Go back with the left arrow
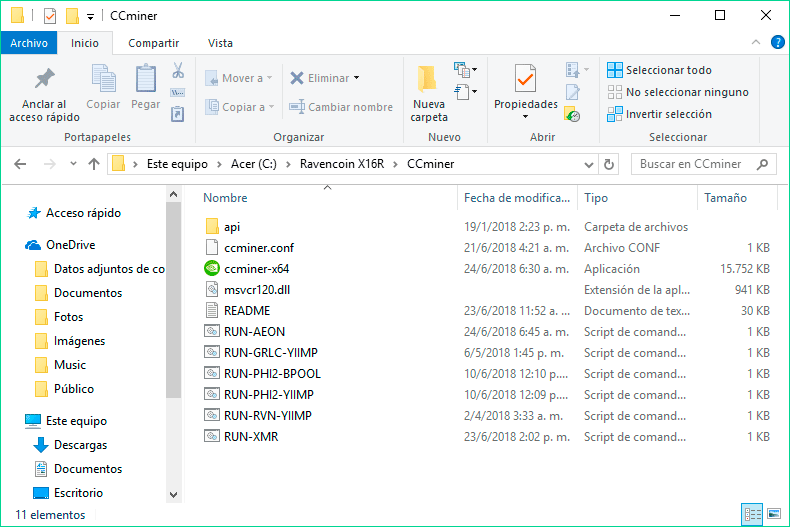790x527 pixels. 20,164
